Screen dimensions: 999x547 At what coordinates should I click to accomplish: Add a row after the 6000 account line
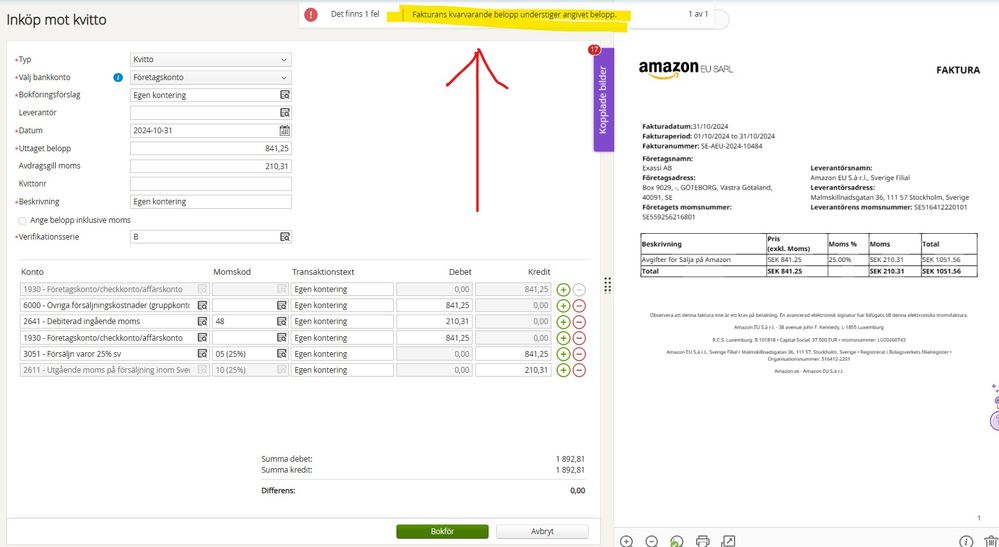(x=563, y=305)
